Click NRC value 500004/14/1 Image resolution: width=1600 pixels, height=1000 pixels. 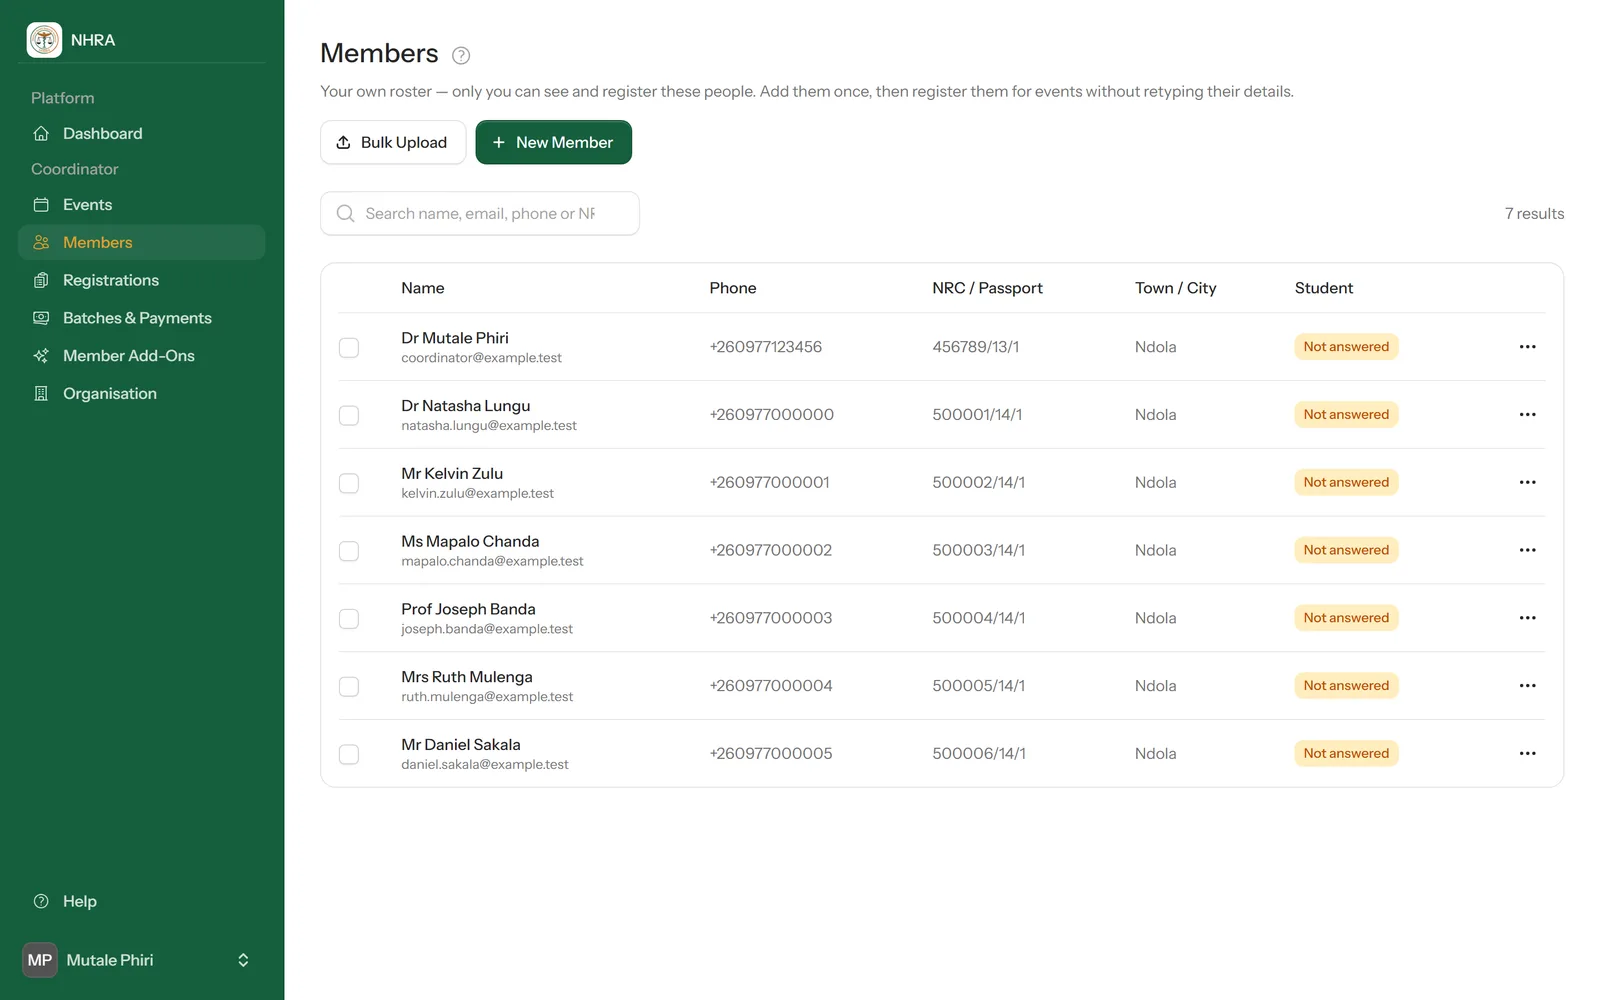pyautogui.click(x=978, y=618)
